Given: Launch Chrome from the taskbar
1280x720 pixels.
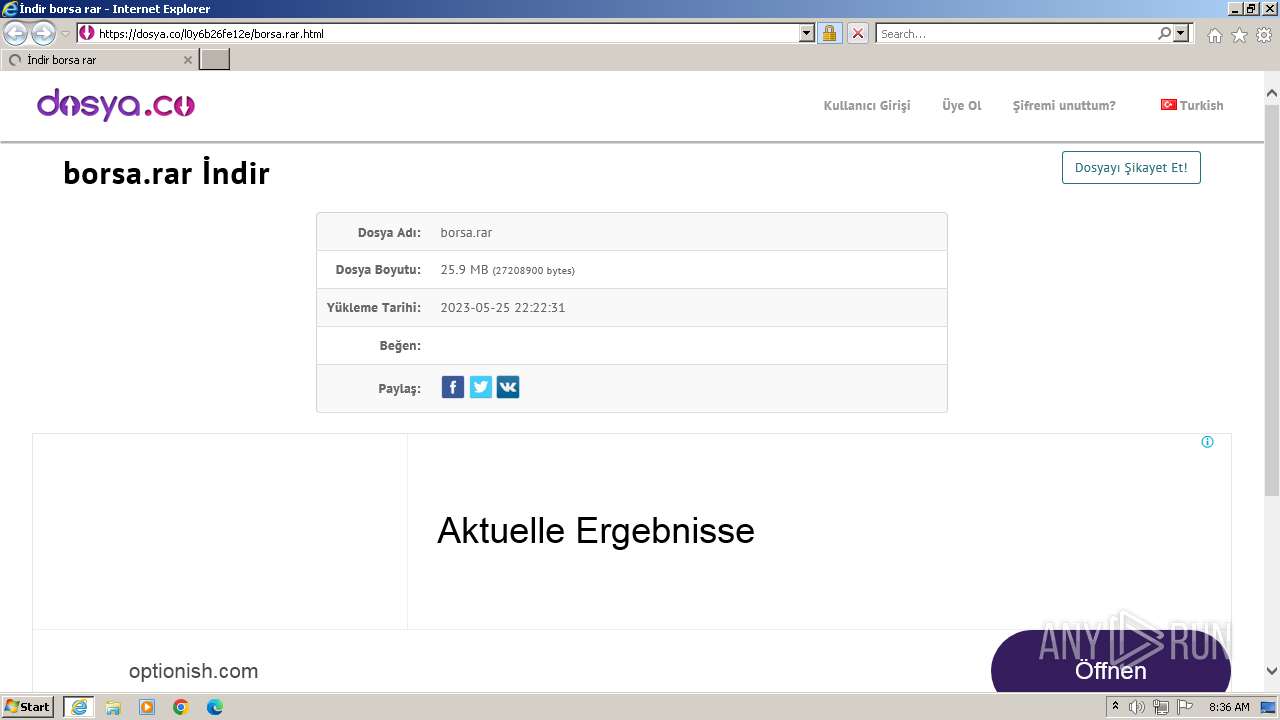Looking at the screenshot, I should (x=181, y=707).
